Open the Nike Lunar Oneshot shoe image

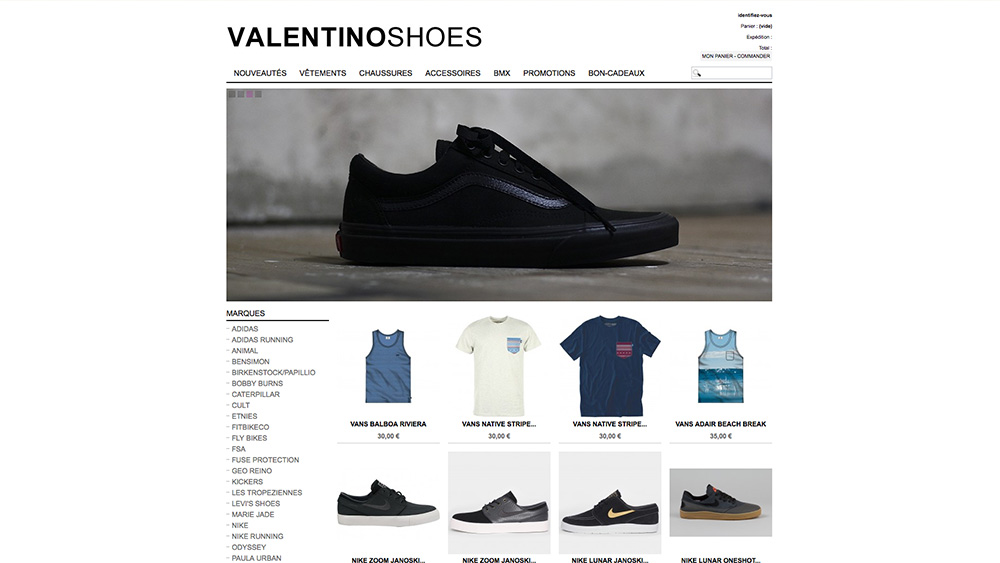(721, 502)
